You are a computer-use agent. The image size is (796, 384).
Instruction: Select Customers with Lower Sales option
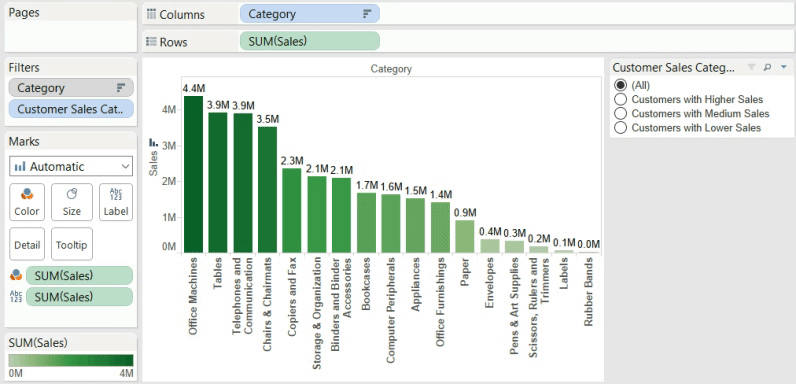(620, 127)
